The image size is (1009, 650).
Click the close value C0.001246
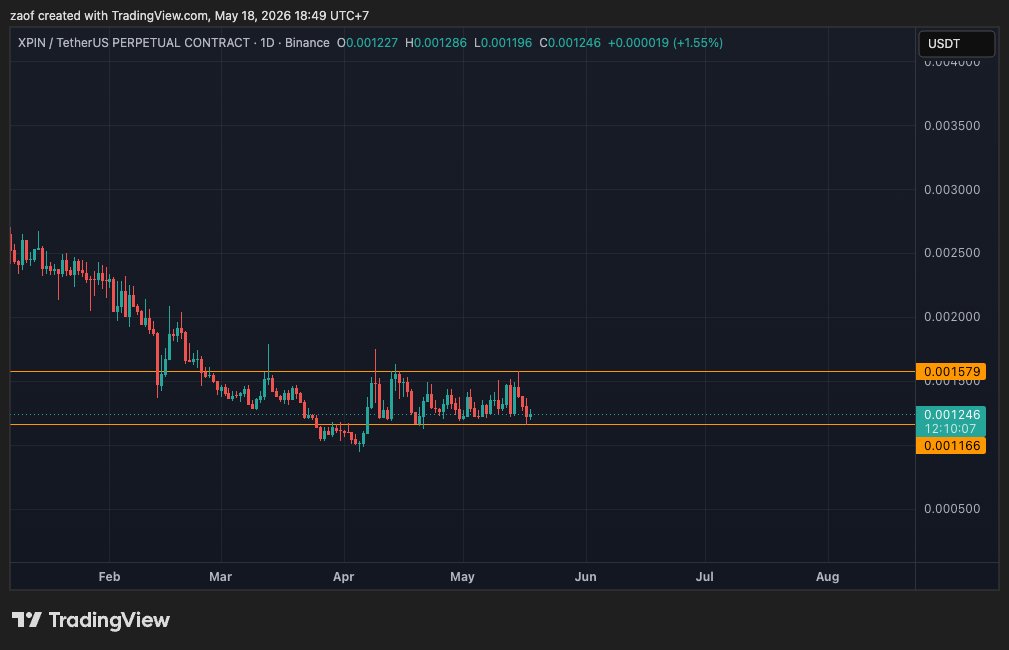click(x=569, y=43)
